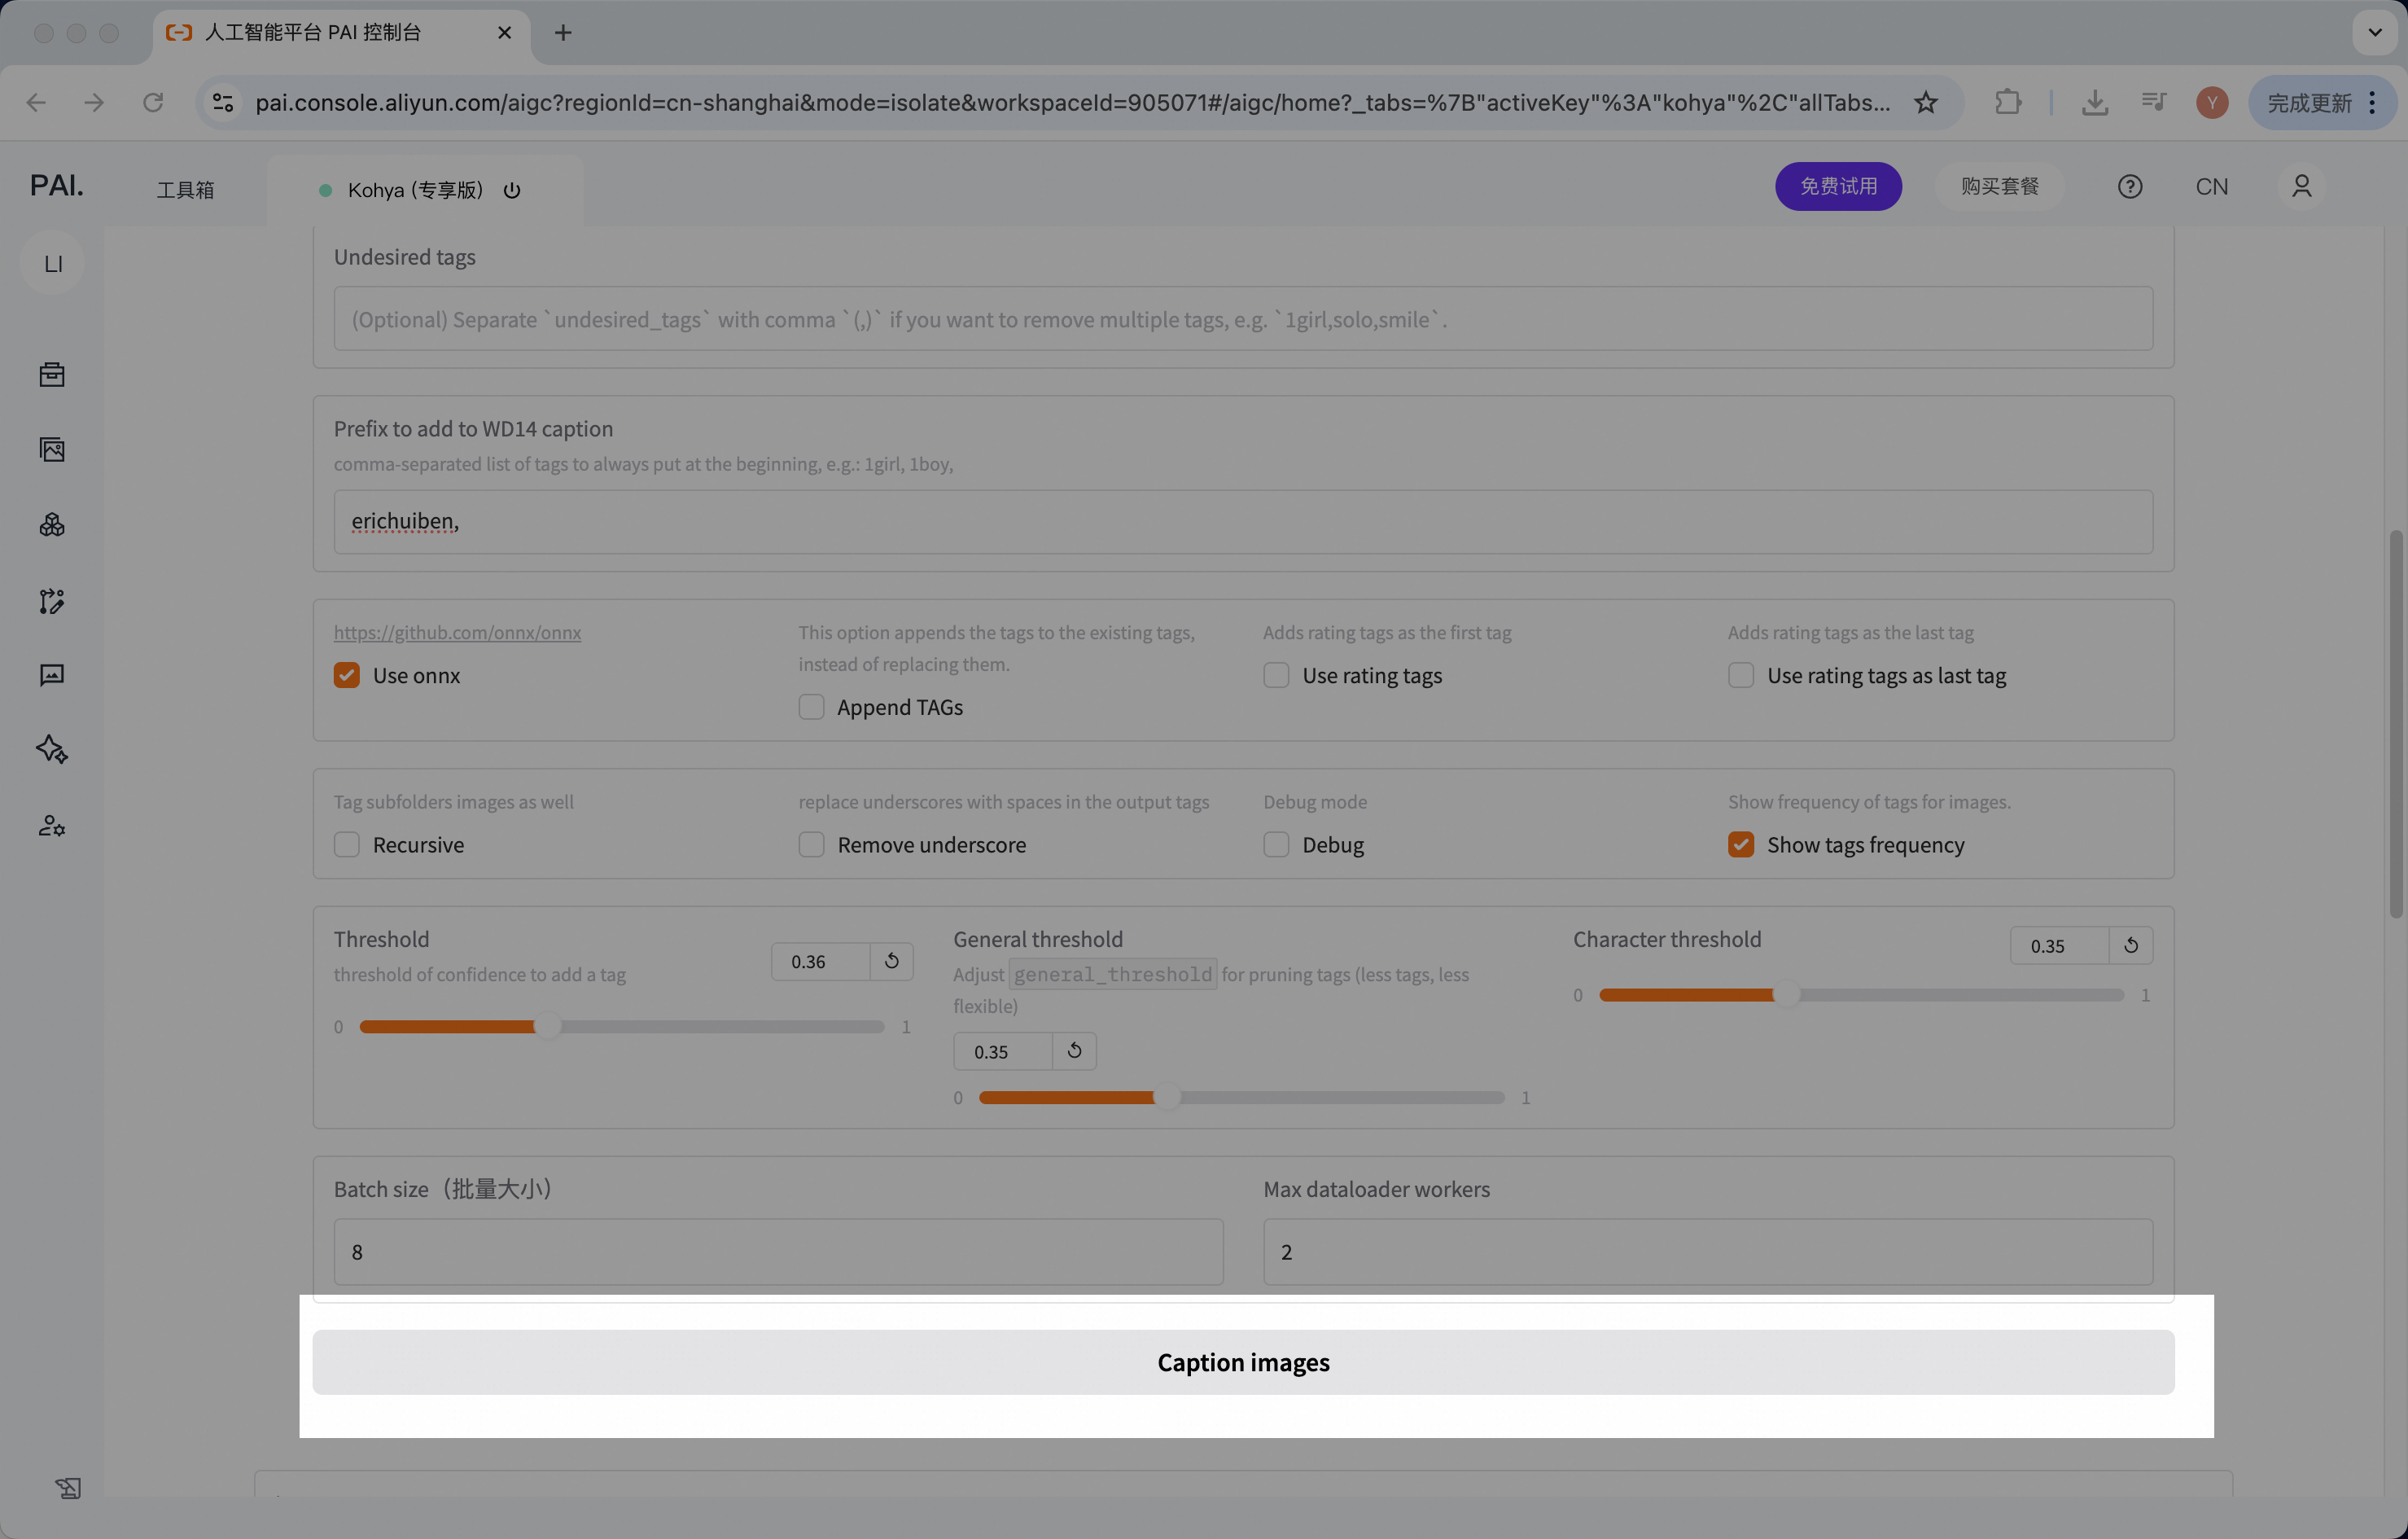This screenshot has height=1539, width=2408.
Task: Reset the Threshold value with reset icon
Action: (891, 961)
